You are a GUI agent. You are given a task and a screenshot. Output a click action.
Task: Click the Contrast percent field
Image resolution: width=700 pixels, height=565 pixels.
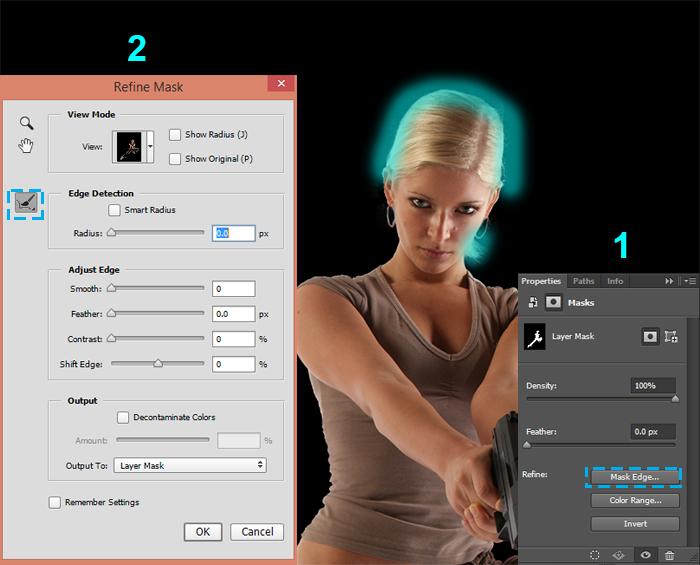point(233,339)
